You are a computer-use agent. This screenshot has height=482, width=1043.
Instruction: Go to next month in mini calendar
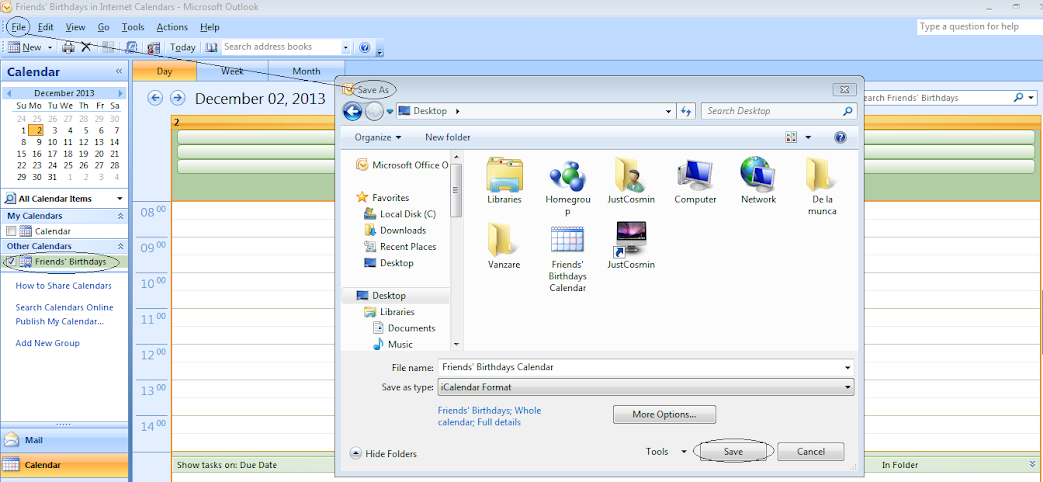pos(120,94)
